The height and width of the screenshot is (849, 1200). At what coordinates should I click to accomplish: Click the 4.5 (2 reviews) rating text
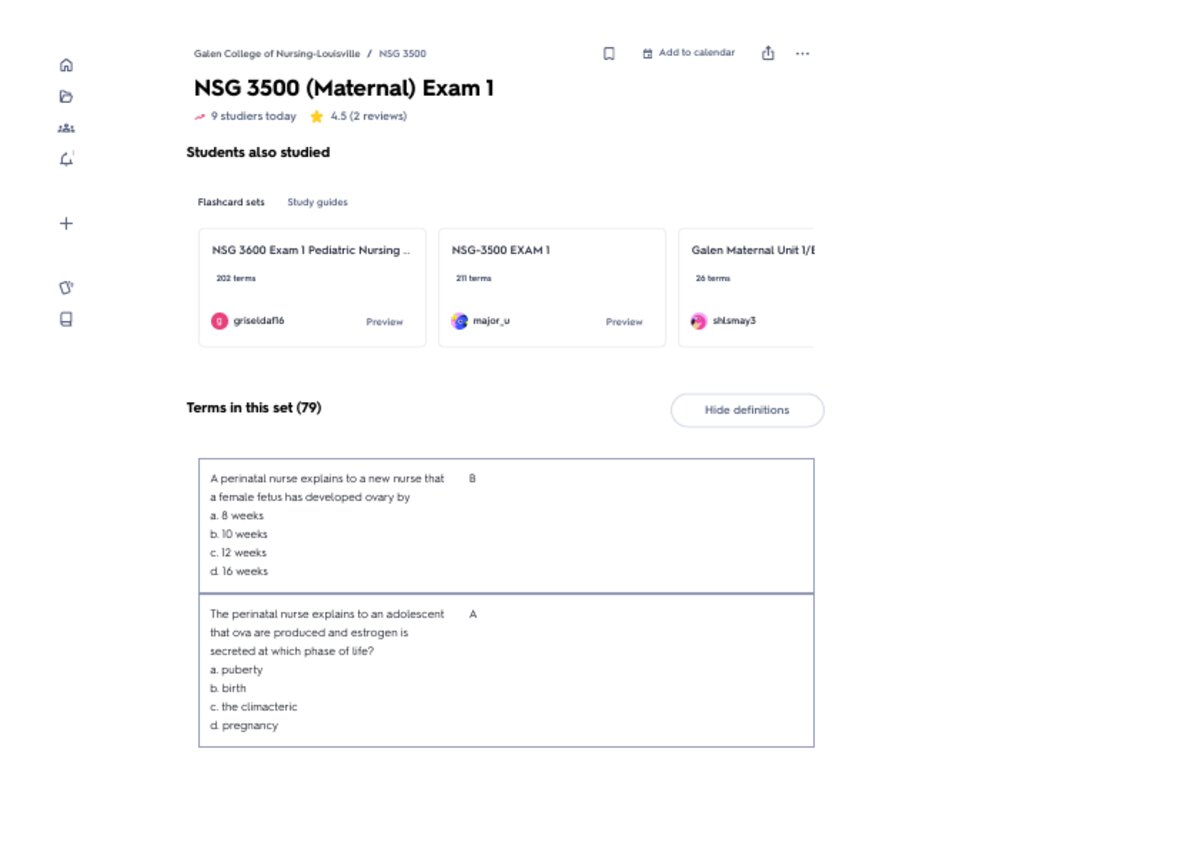click(x=369, y=116)
